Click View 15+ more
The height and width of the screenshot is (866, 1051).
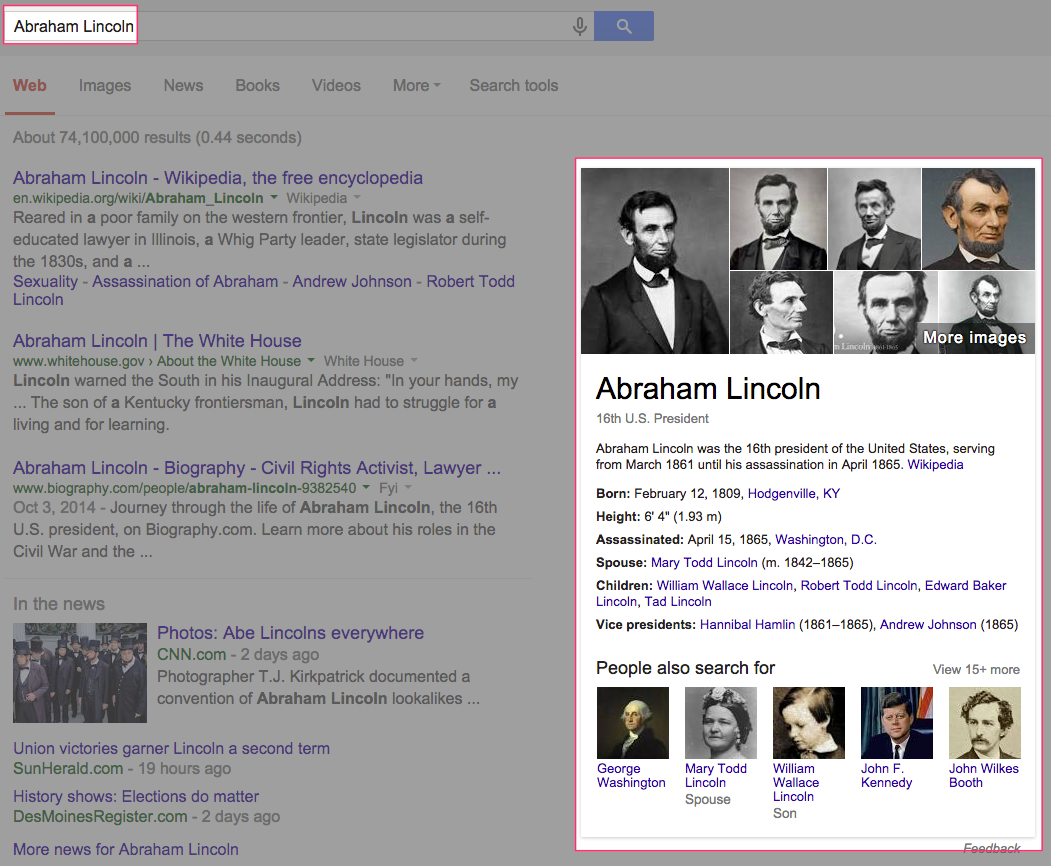coord(976,669)
